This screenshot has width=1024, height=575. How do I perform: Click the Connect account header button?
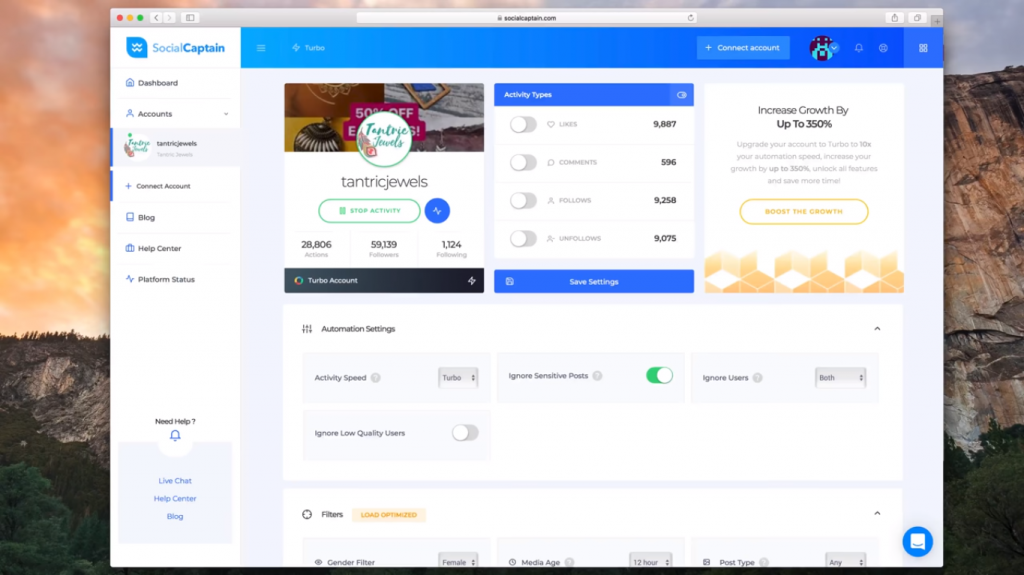click(x=743, y=48)
